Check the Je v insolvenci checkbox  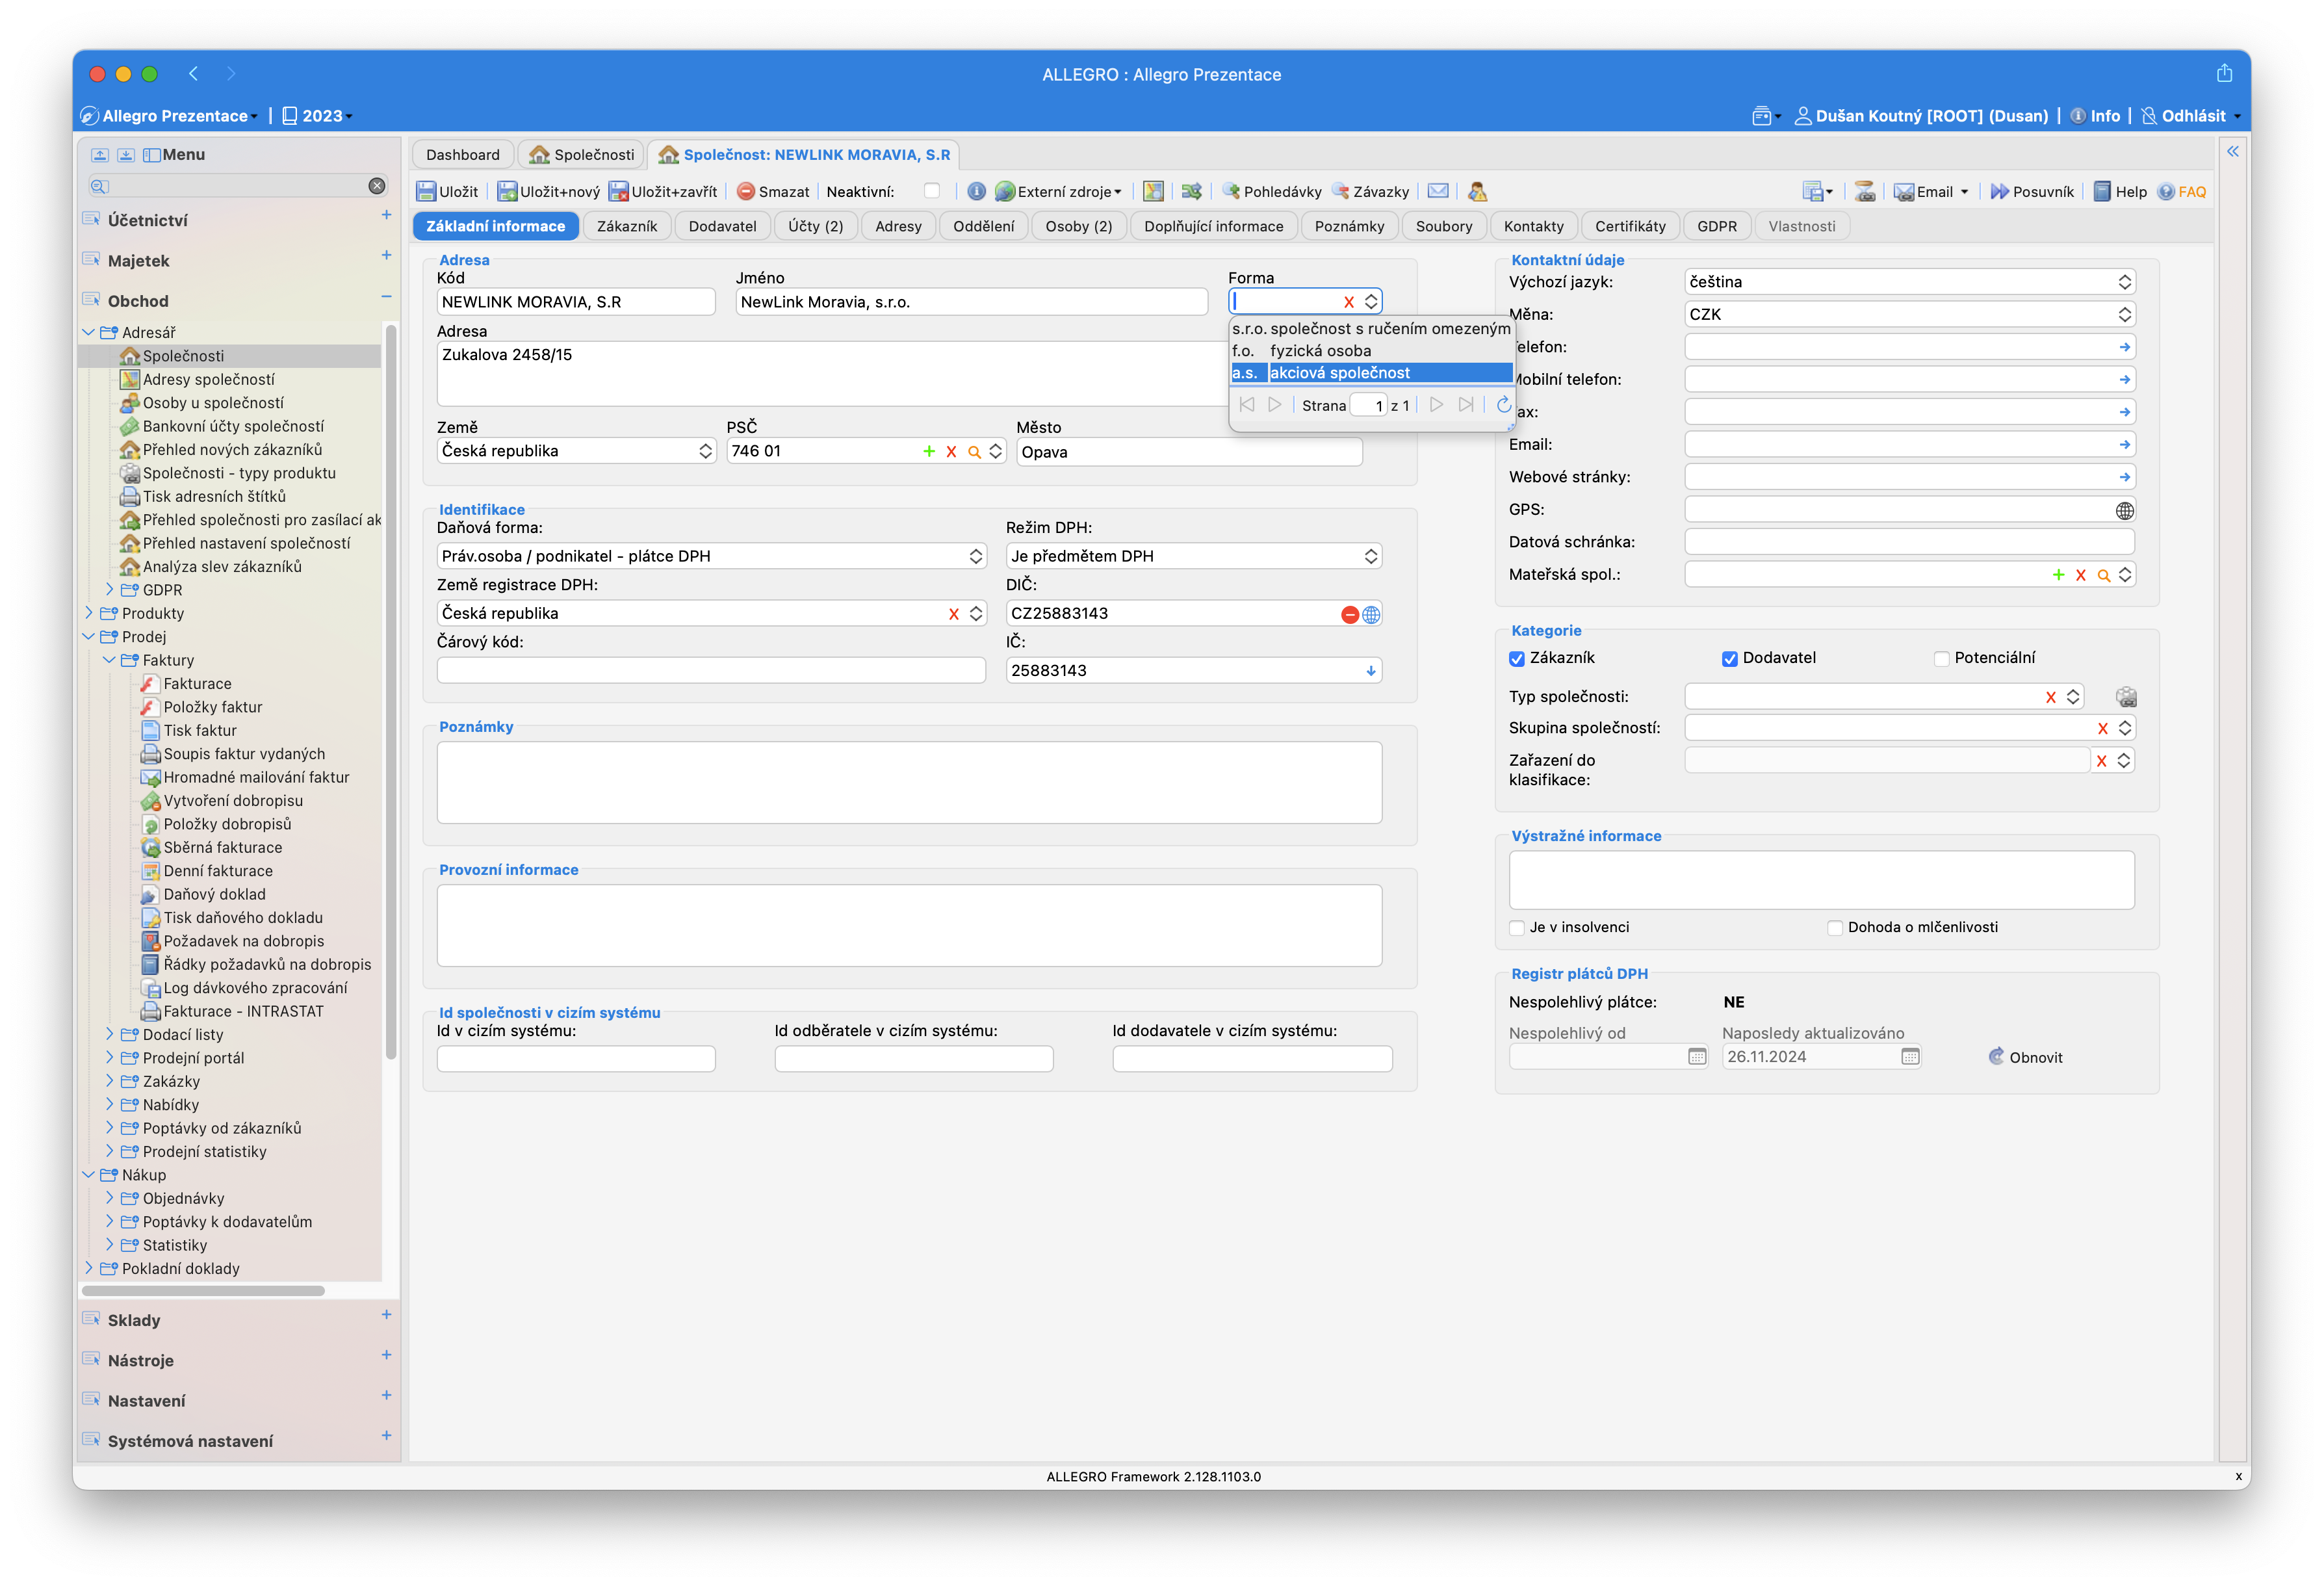[1517, 927]
